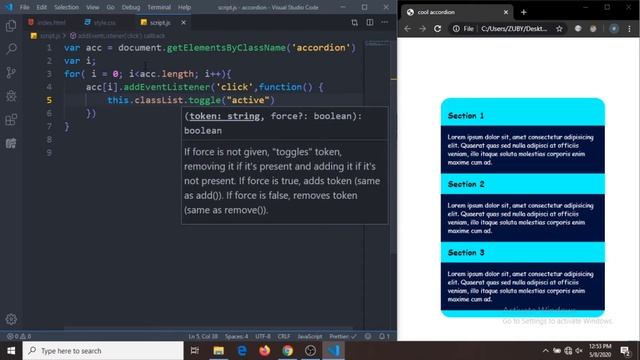Switch to the style.css tab
Image resolution: width=640 pixels, height=360 pixels.
click(x=100, y=22)
